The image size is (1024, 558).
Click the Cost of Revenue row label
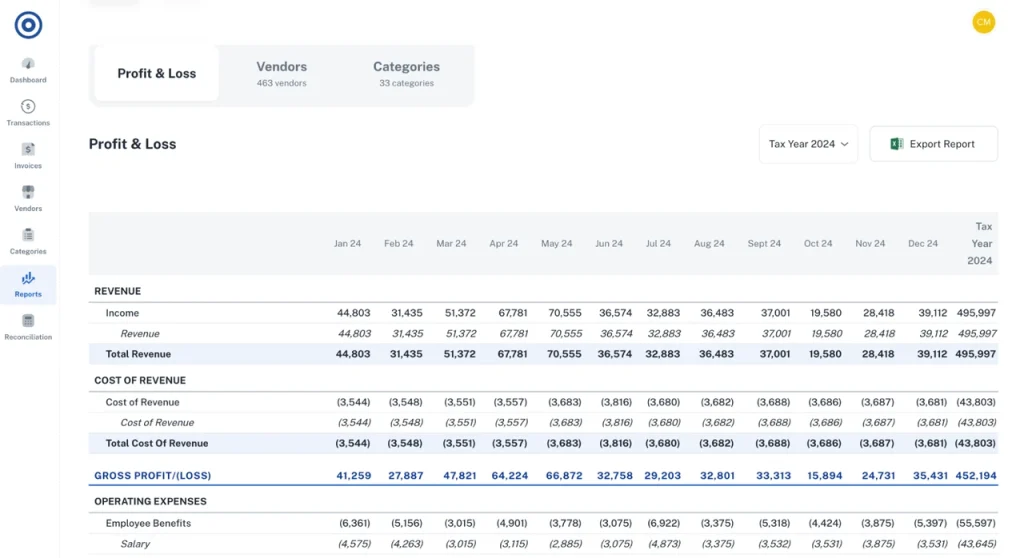click(x=142, y=402)
